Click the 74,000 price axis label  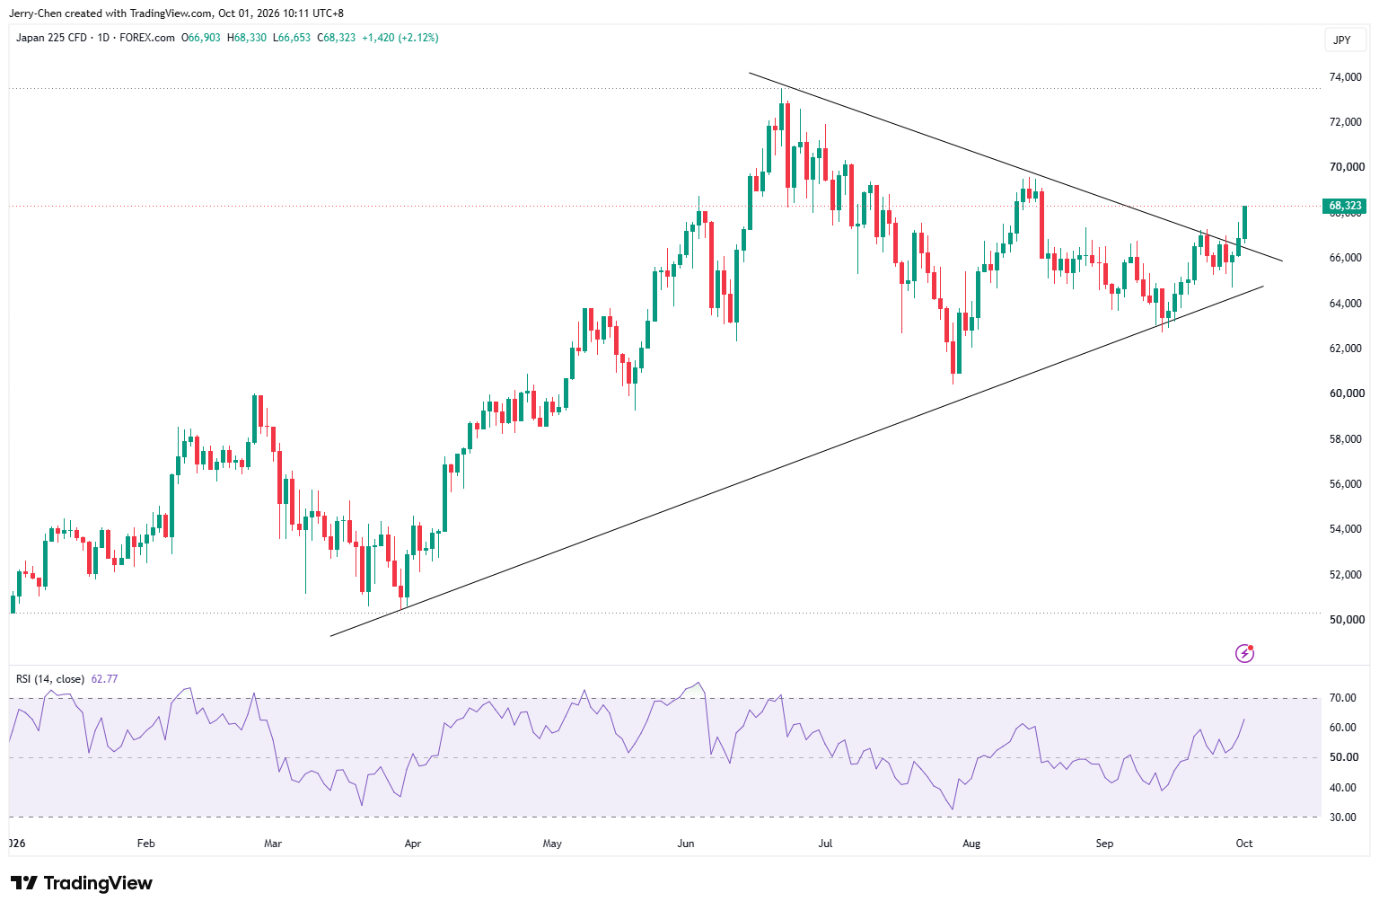[x=1345, y=77]
